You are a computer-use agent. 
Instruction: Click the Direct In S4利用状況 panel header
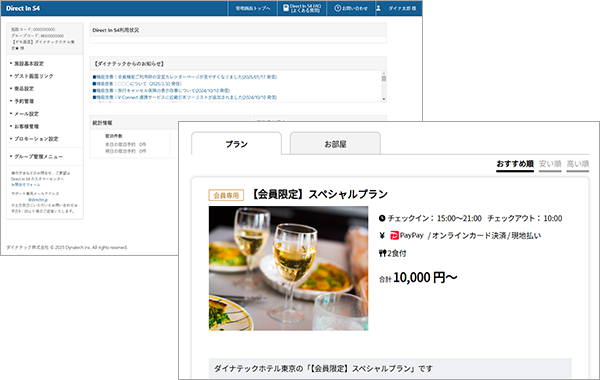click(x=238, y=30)
